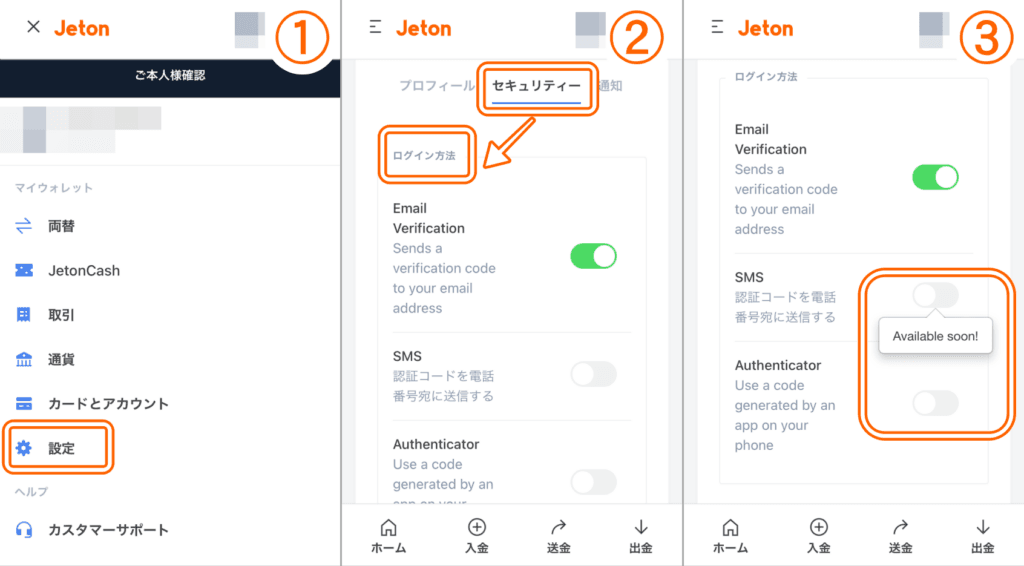This screenshot has width=1024, height=566.
Task: Switch to セキュリティー tab
Action: (x=536, y=86)
